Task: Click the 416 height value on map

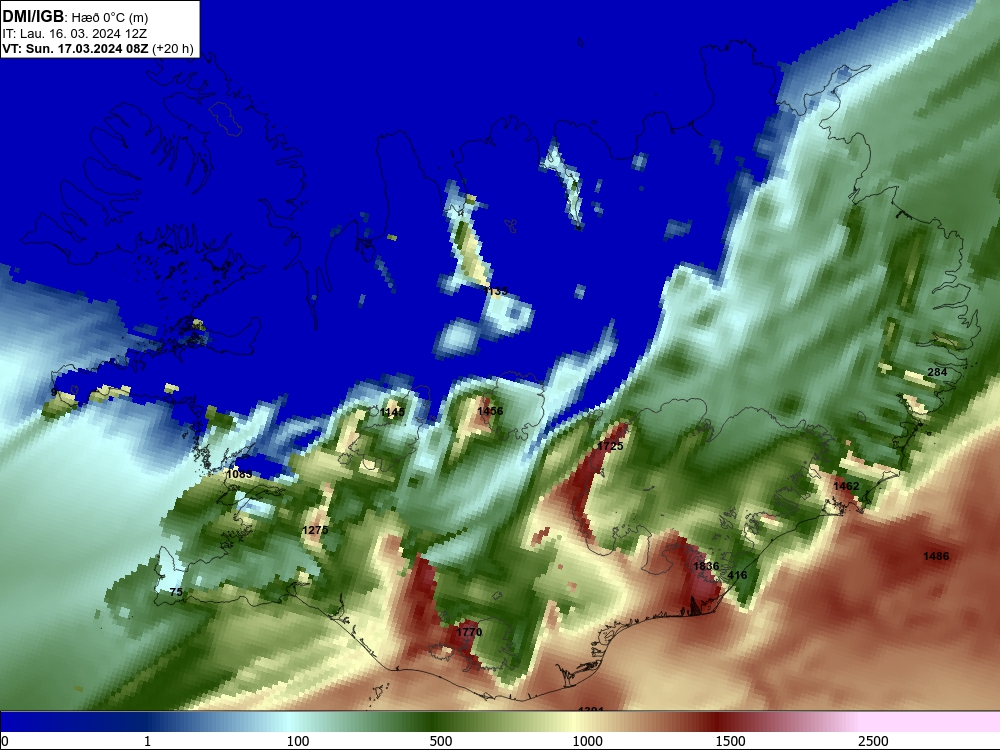Action: pos(737,575)
